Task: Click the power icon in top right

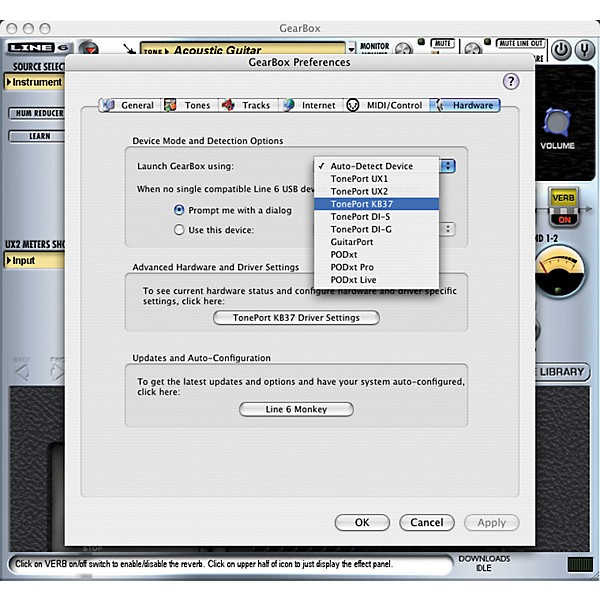Action: [561, 49]
